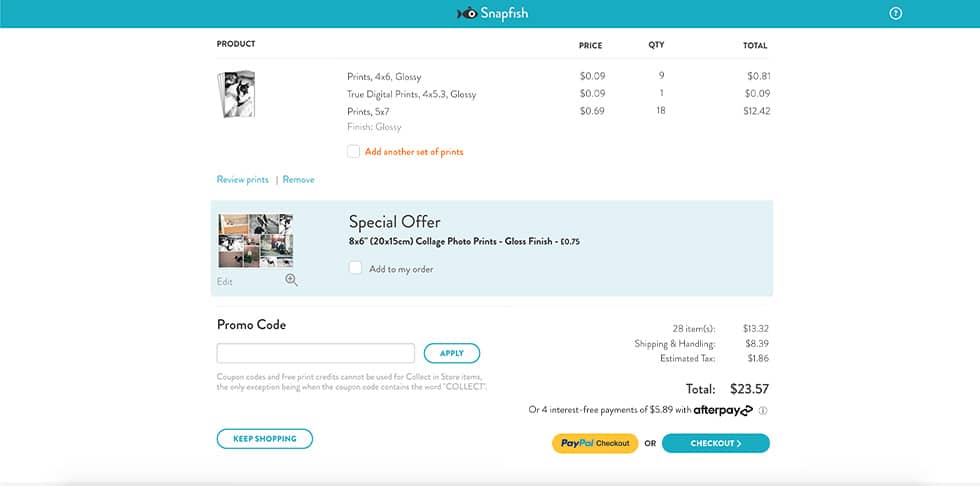Screen dimensions: 980x486
Task: Proceed with the teal Checkout button
Action: pyautogui.click(x=716, y=443)
